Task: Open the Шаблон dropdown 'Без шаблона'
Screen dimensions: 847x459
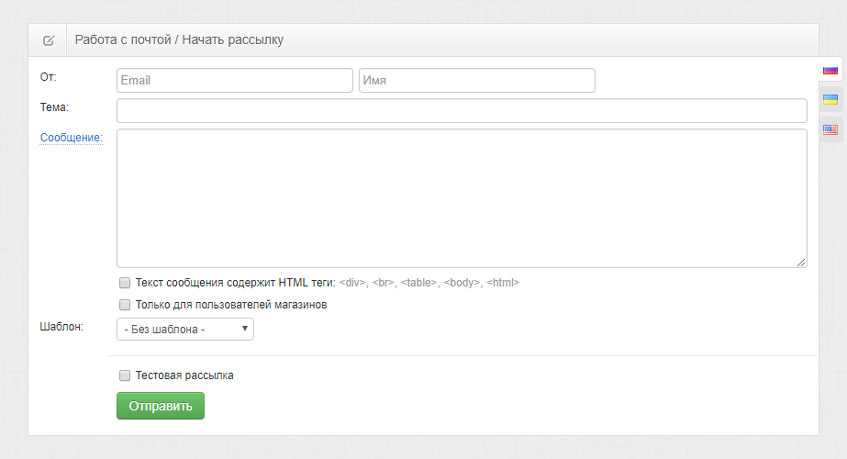Action: (x=185, y=329)
